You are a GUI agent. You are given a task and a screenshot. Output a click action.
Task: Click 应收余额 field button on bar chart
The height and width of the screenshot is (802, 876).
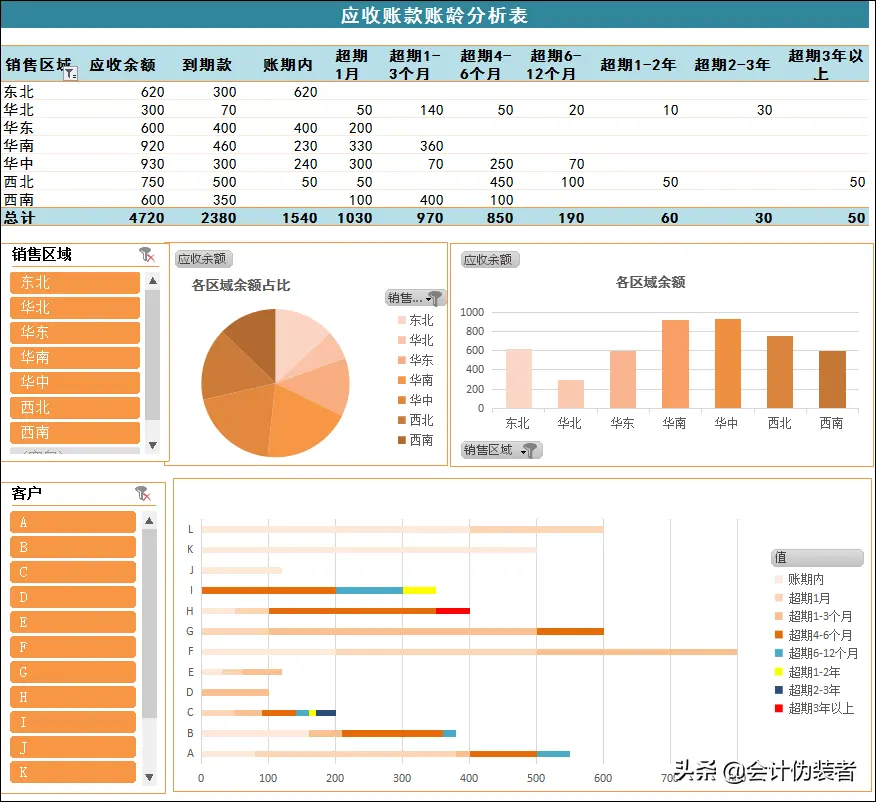[x=490, y=260]
